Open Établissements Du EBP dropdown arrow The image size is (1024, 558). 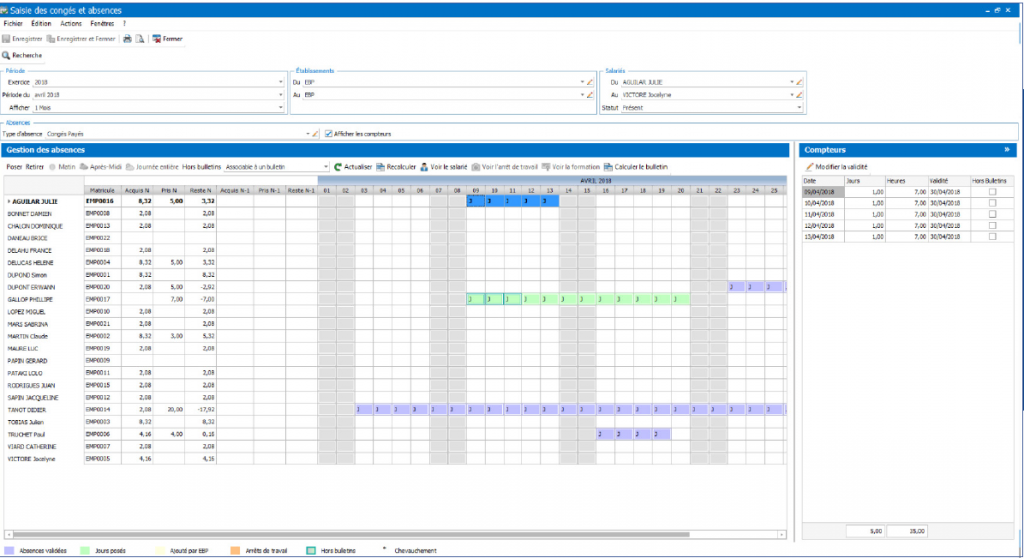[x=583, y=82]
